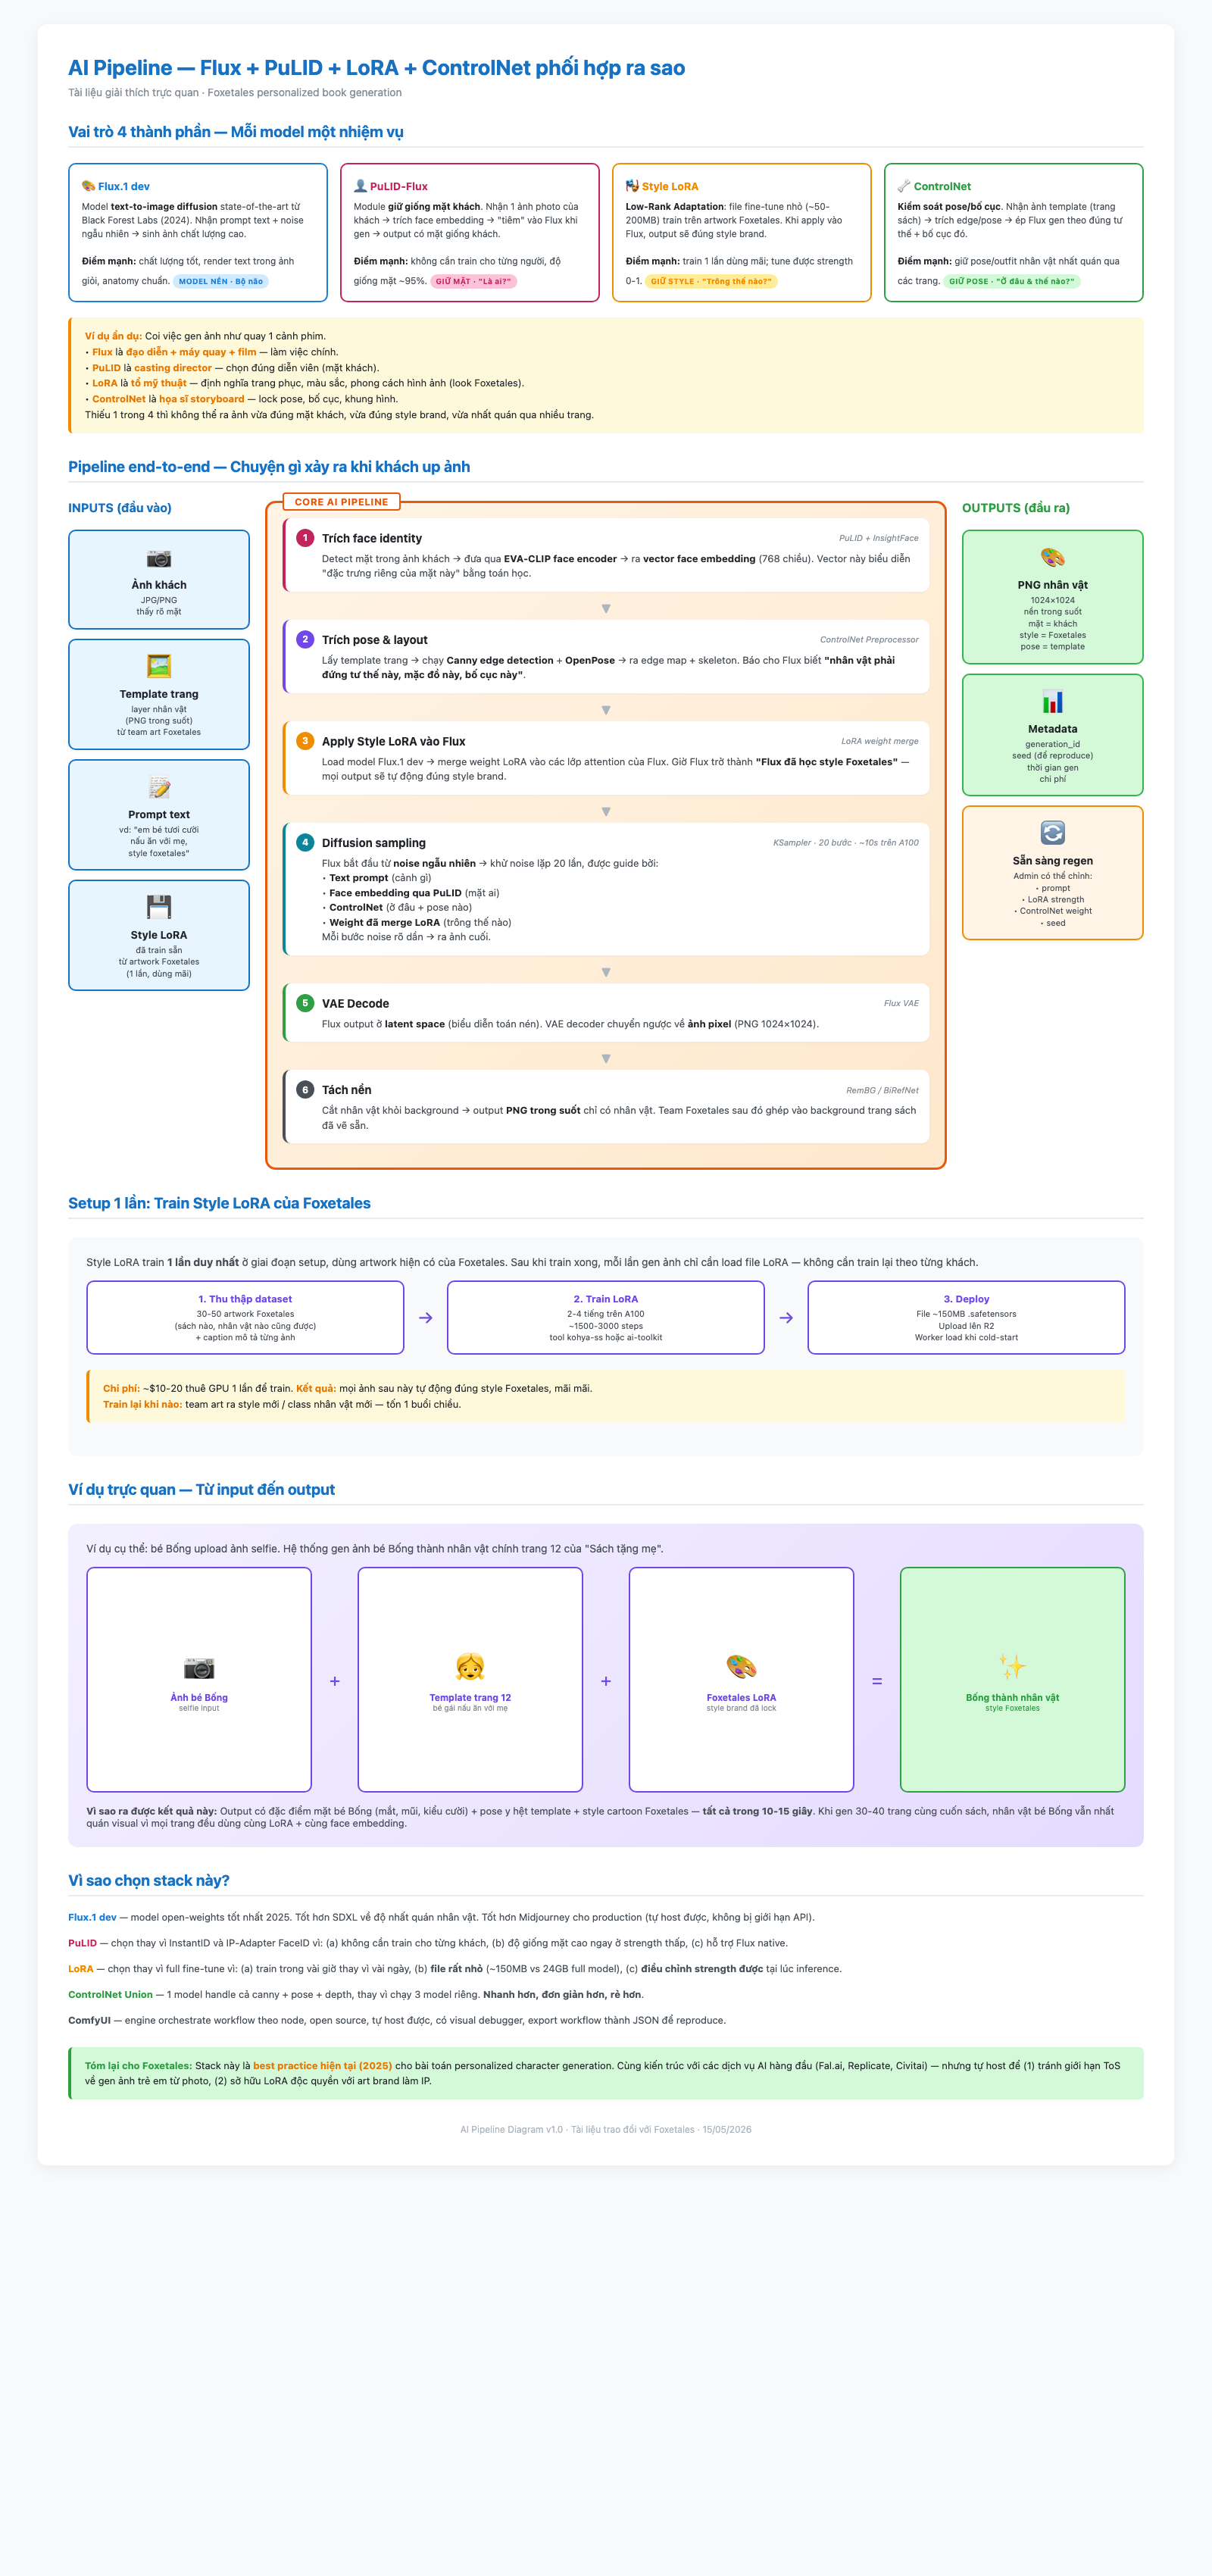Click step 2 circle beside Trích pose & layout
Image resolution: width=1212 pixels, height=2576 pixels.
[305, 639]
